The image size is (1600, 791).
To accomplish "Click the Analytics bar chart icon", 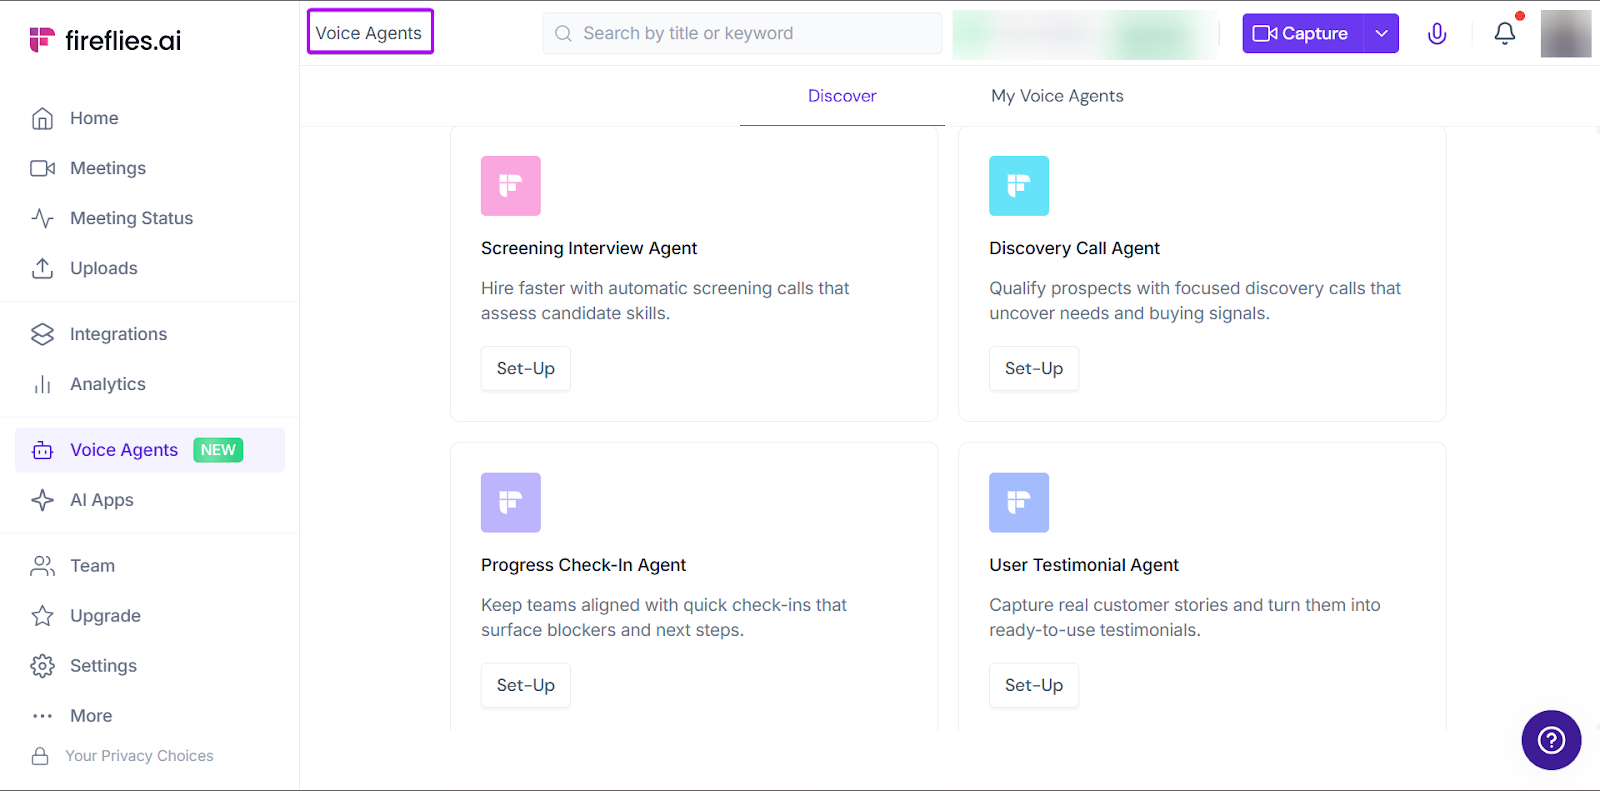I will [42, 384].
